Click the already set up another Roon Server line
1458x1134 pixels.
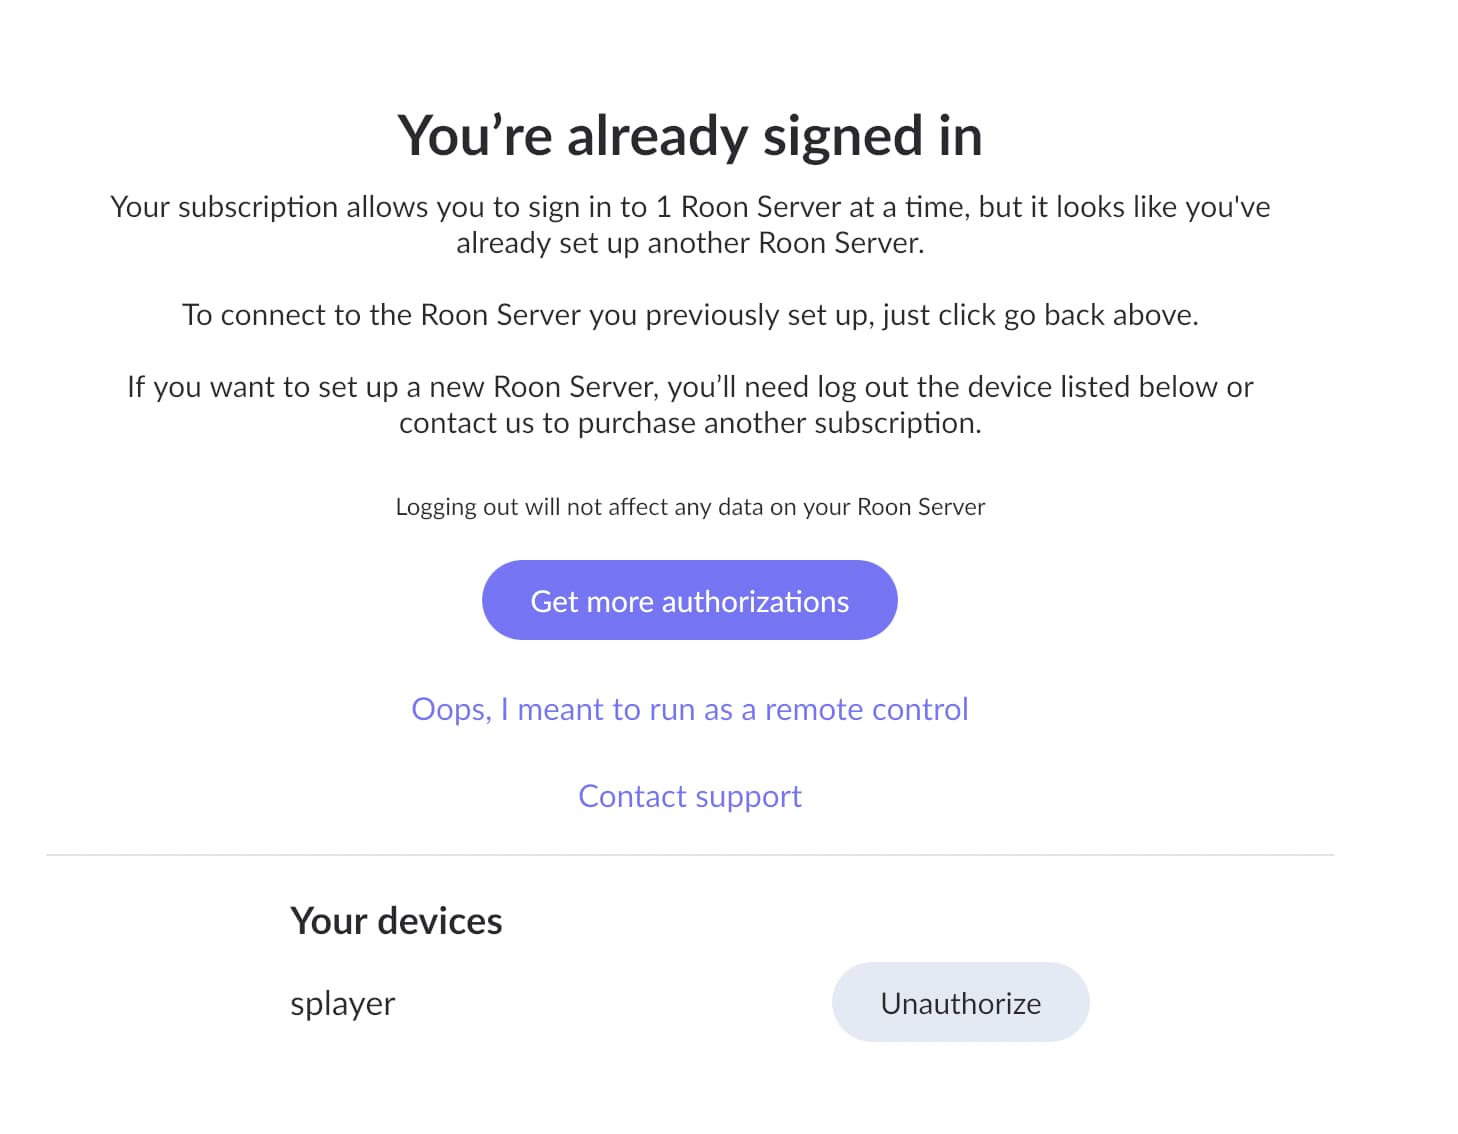click(x=690, y=243)
